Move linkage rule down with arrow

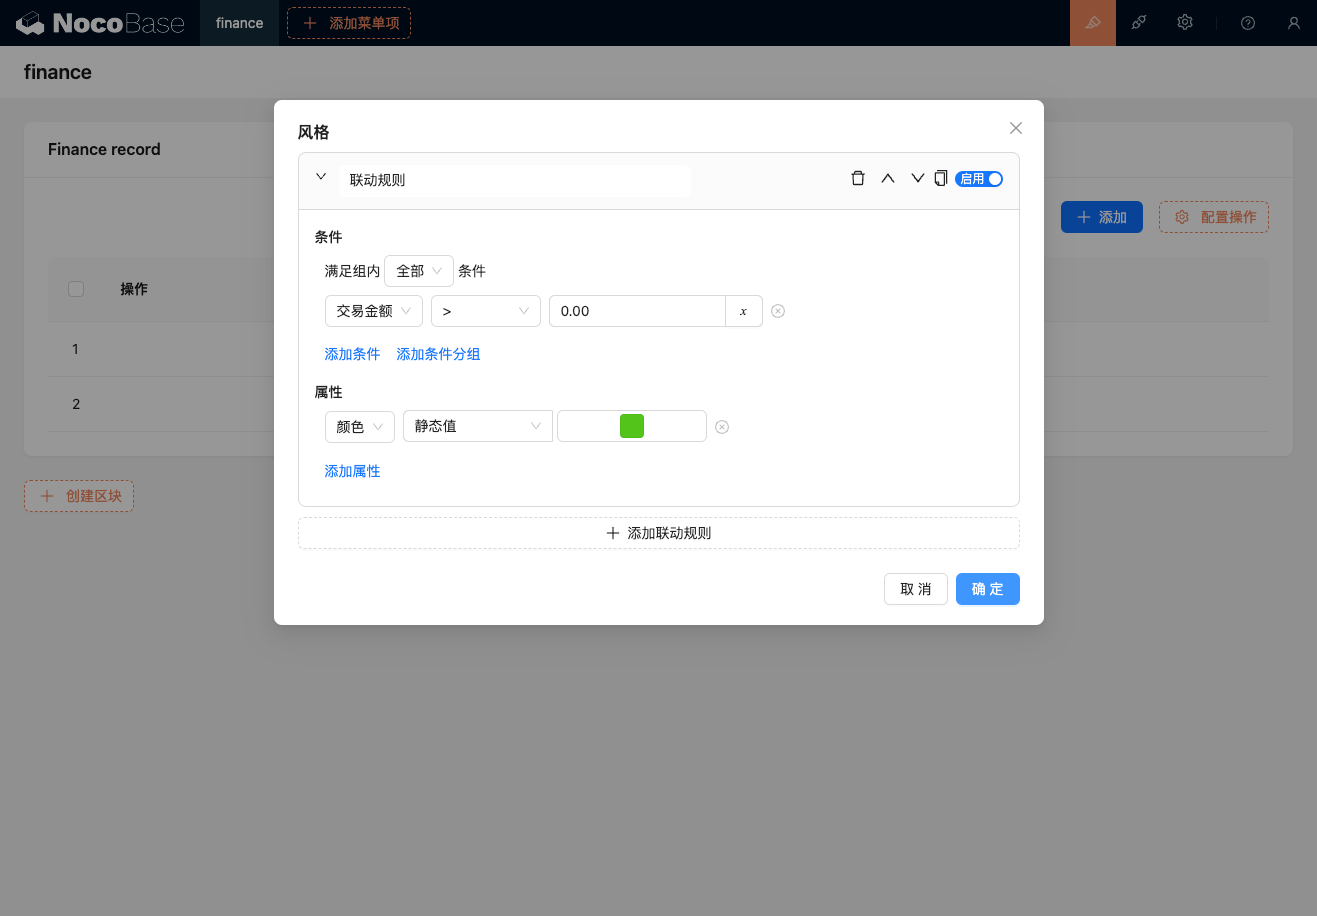917,179
